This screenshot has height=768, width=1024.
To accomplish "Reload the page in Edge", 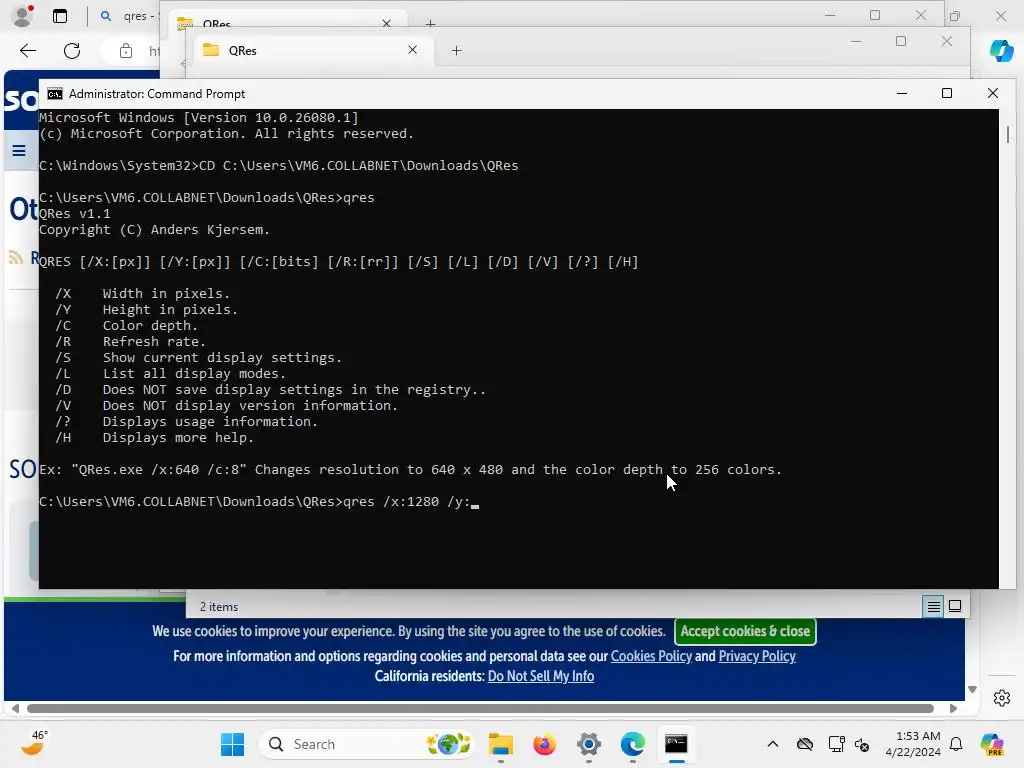I will click(72, 51).
